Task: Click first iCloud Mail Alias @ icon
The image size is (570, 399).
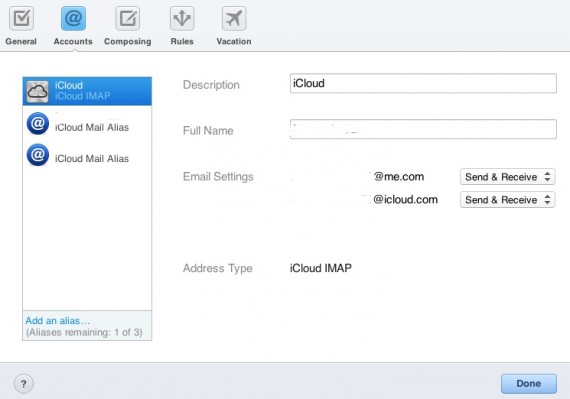Action: pyautogui.click(x=38, y=124)
